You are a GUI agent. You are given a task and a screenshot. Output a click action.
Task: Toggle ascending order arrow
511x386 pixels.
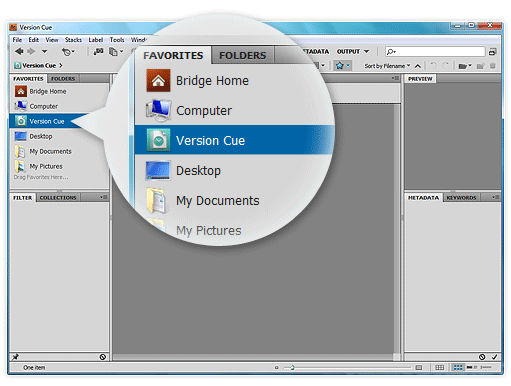pos(418,66)
